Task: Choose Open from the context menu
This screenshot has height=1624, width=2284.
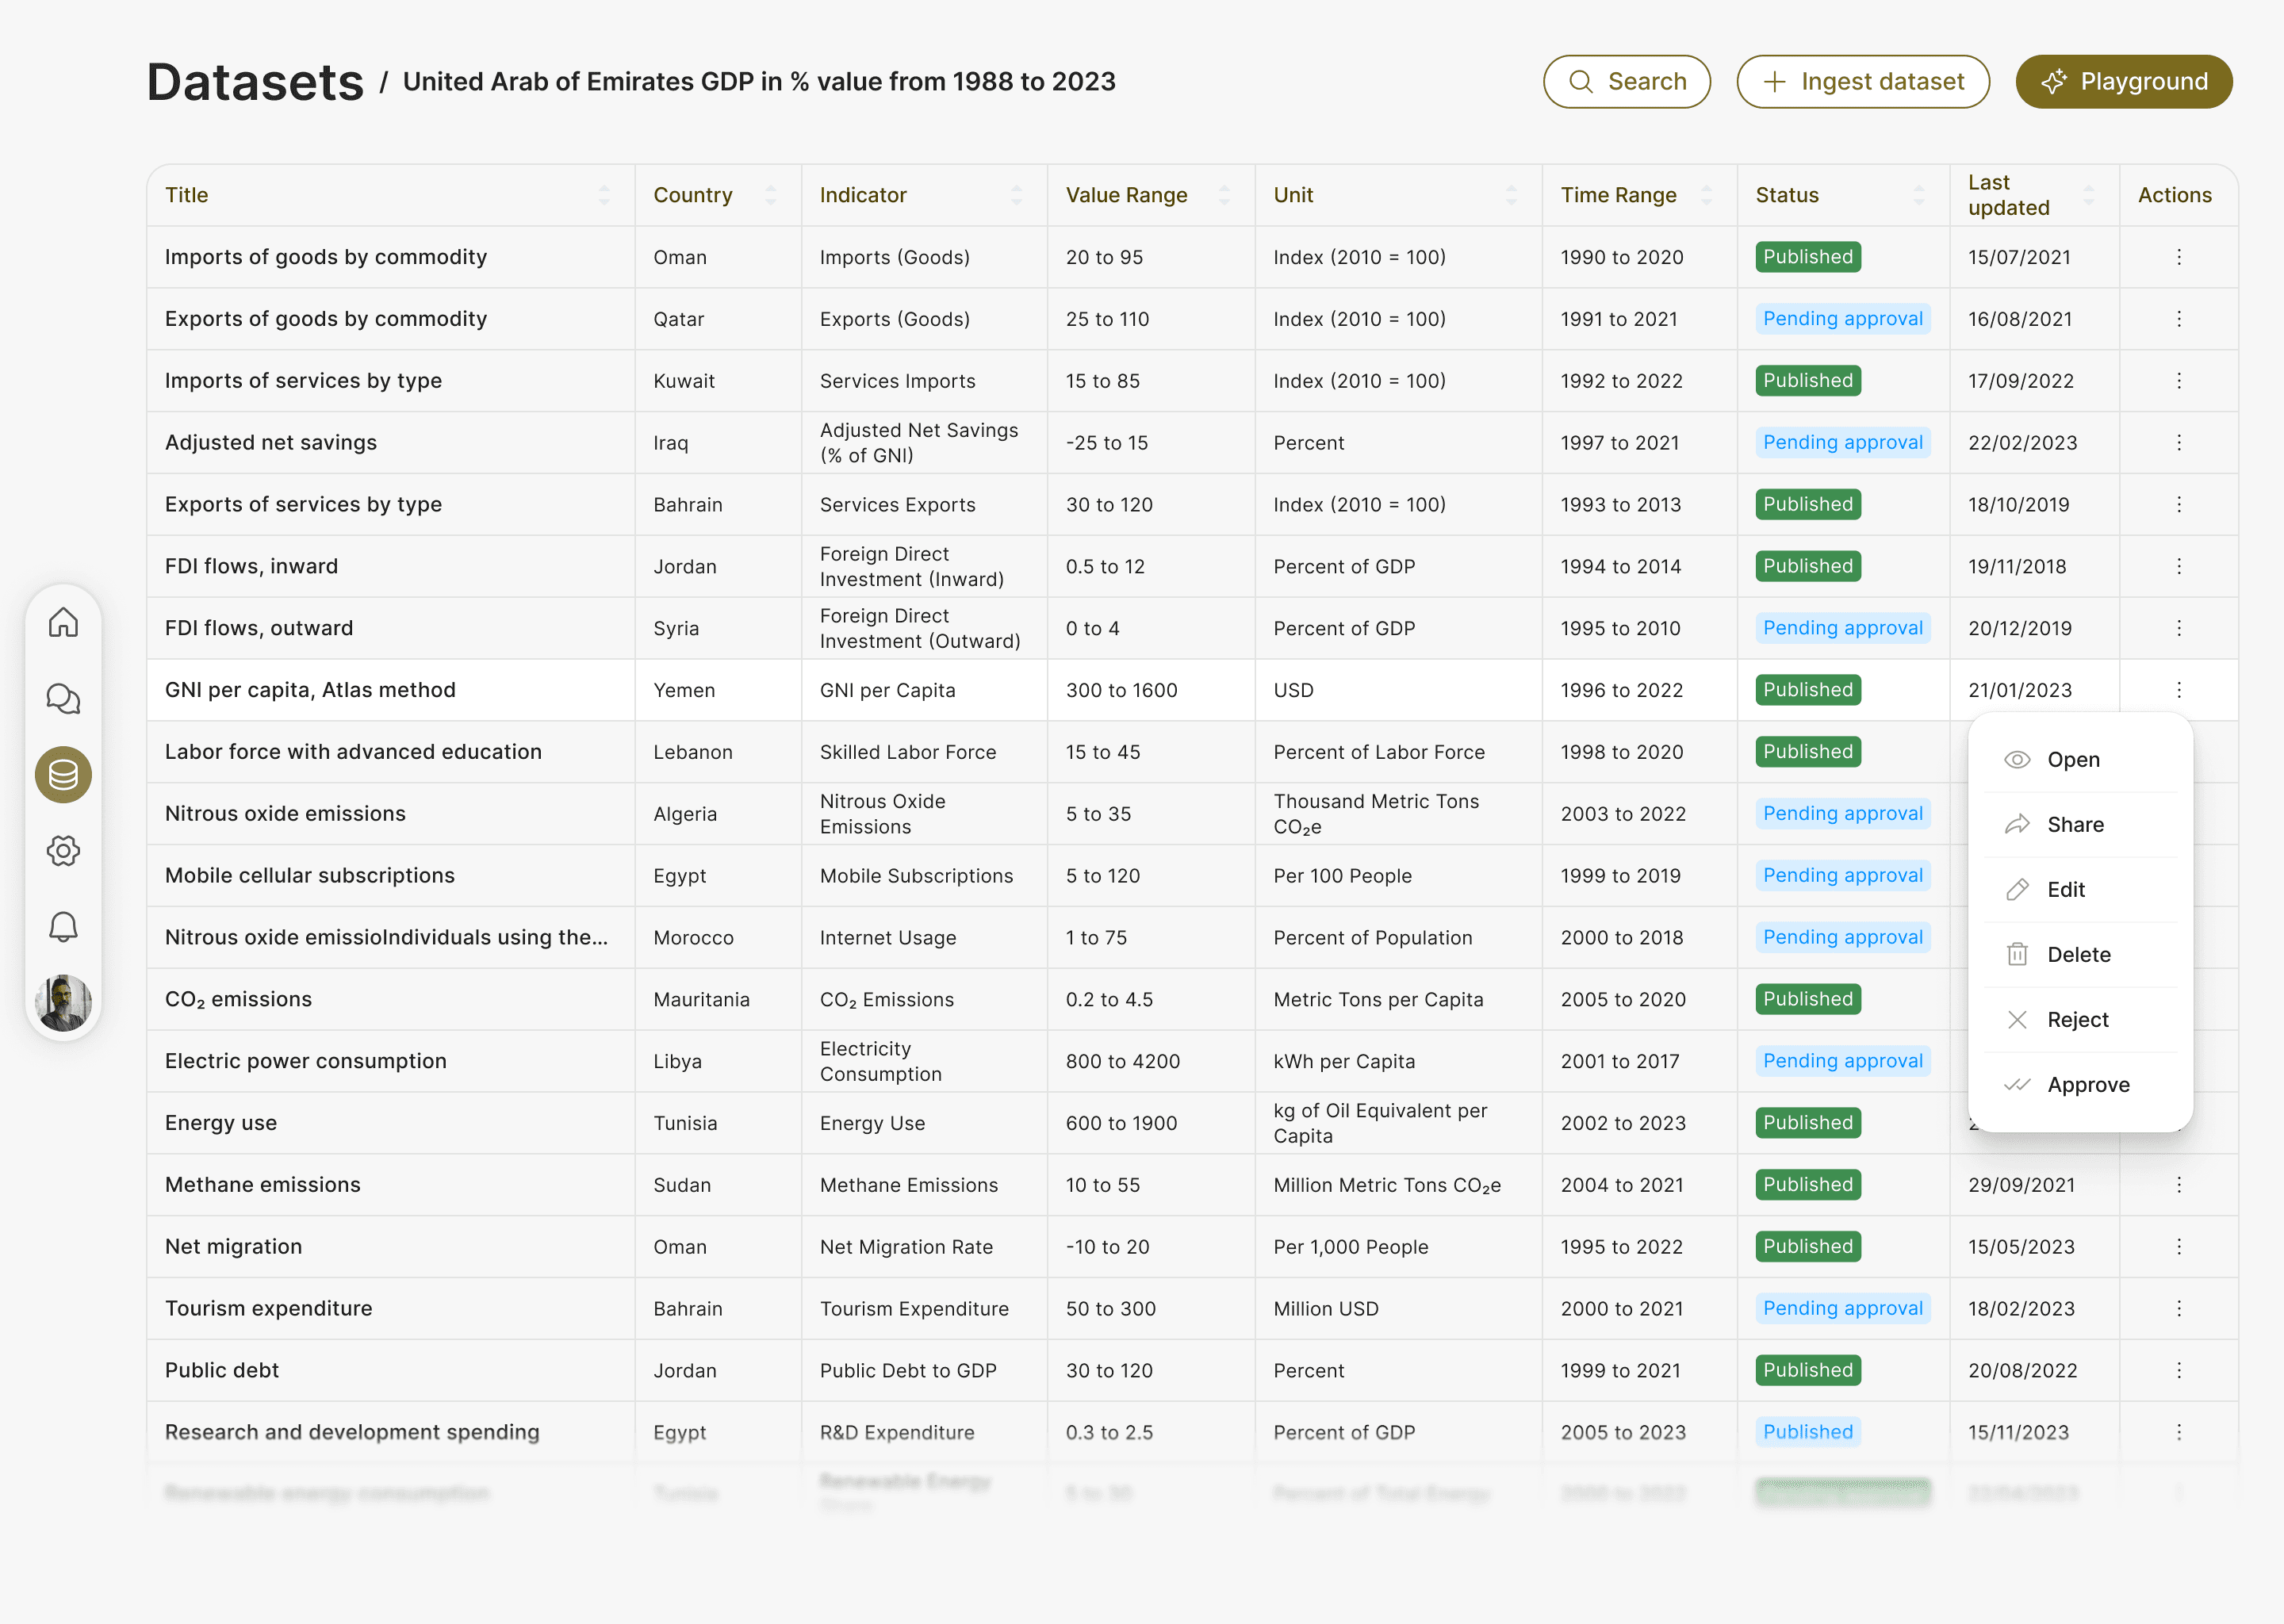Action: 2073,760
